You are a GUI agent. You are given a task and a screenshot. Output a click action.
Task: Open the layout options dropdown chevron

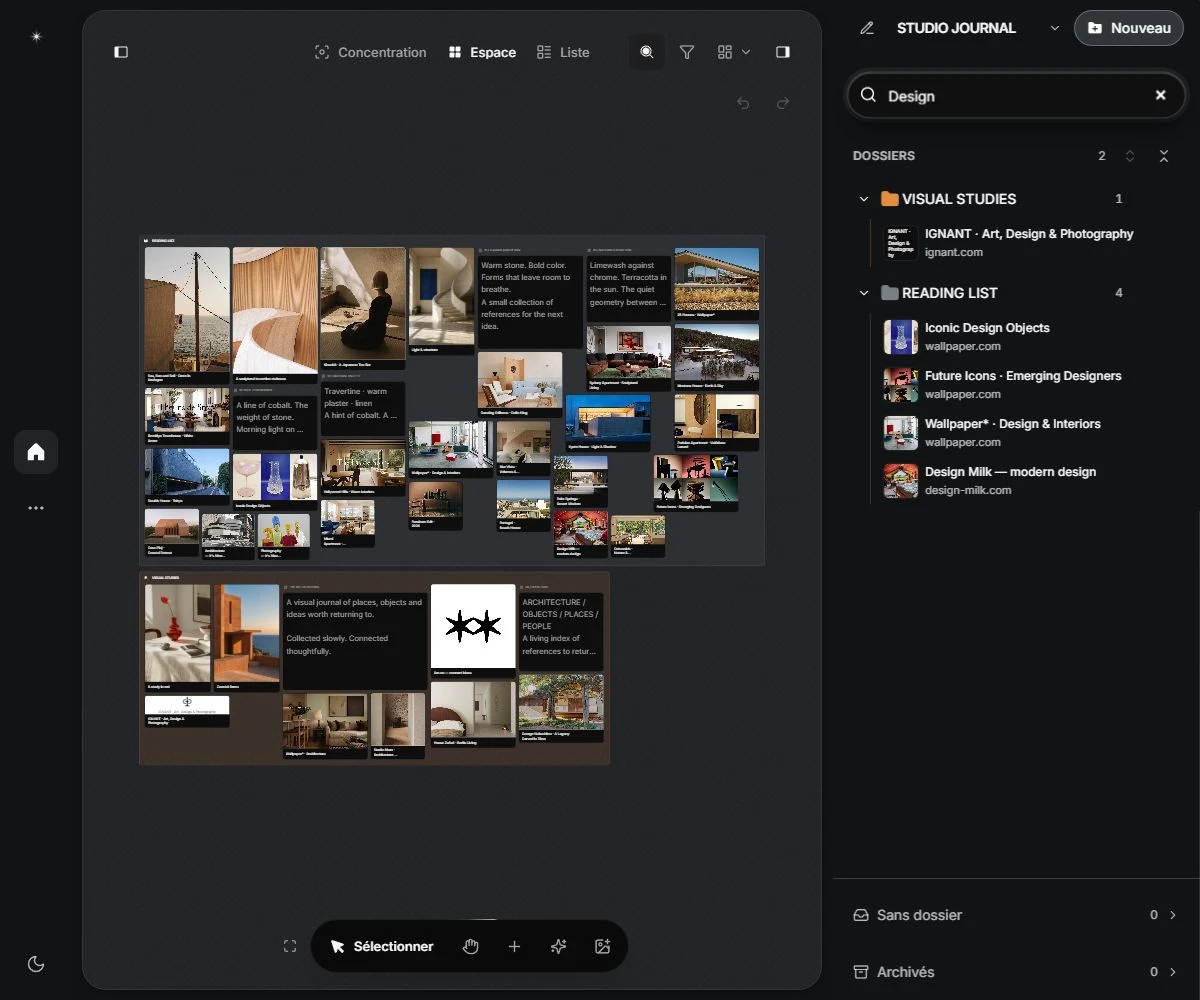pos(746,52)
